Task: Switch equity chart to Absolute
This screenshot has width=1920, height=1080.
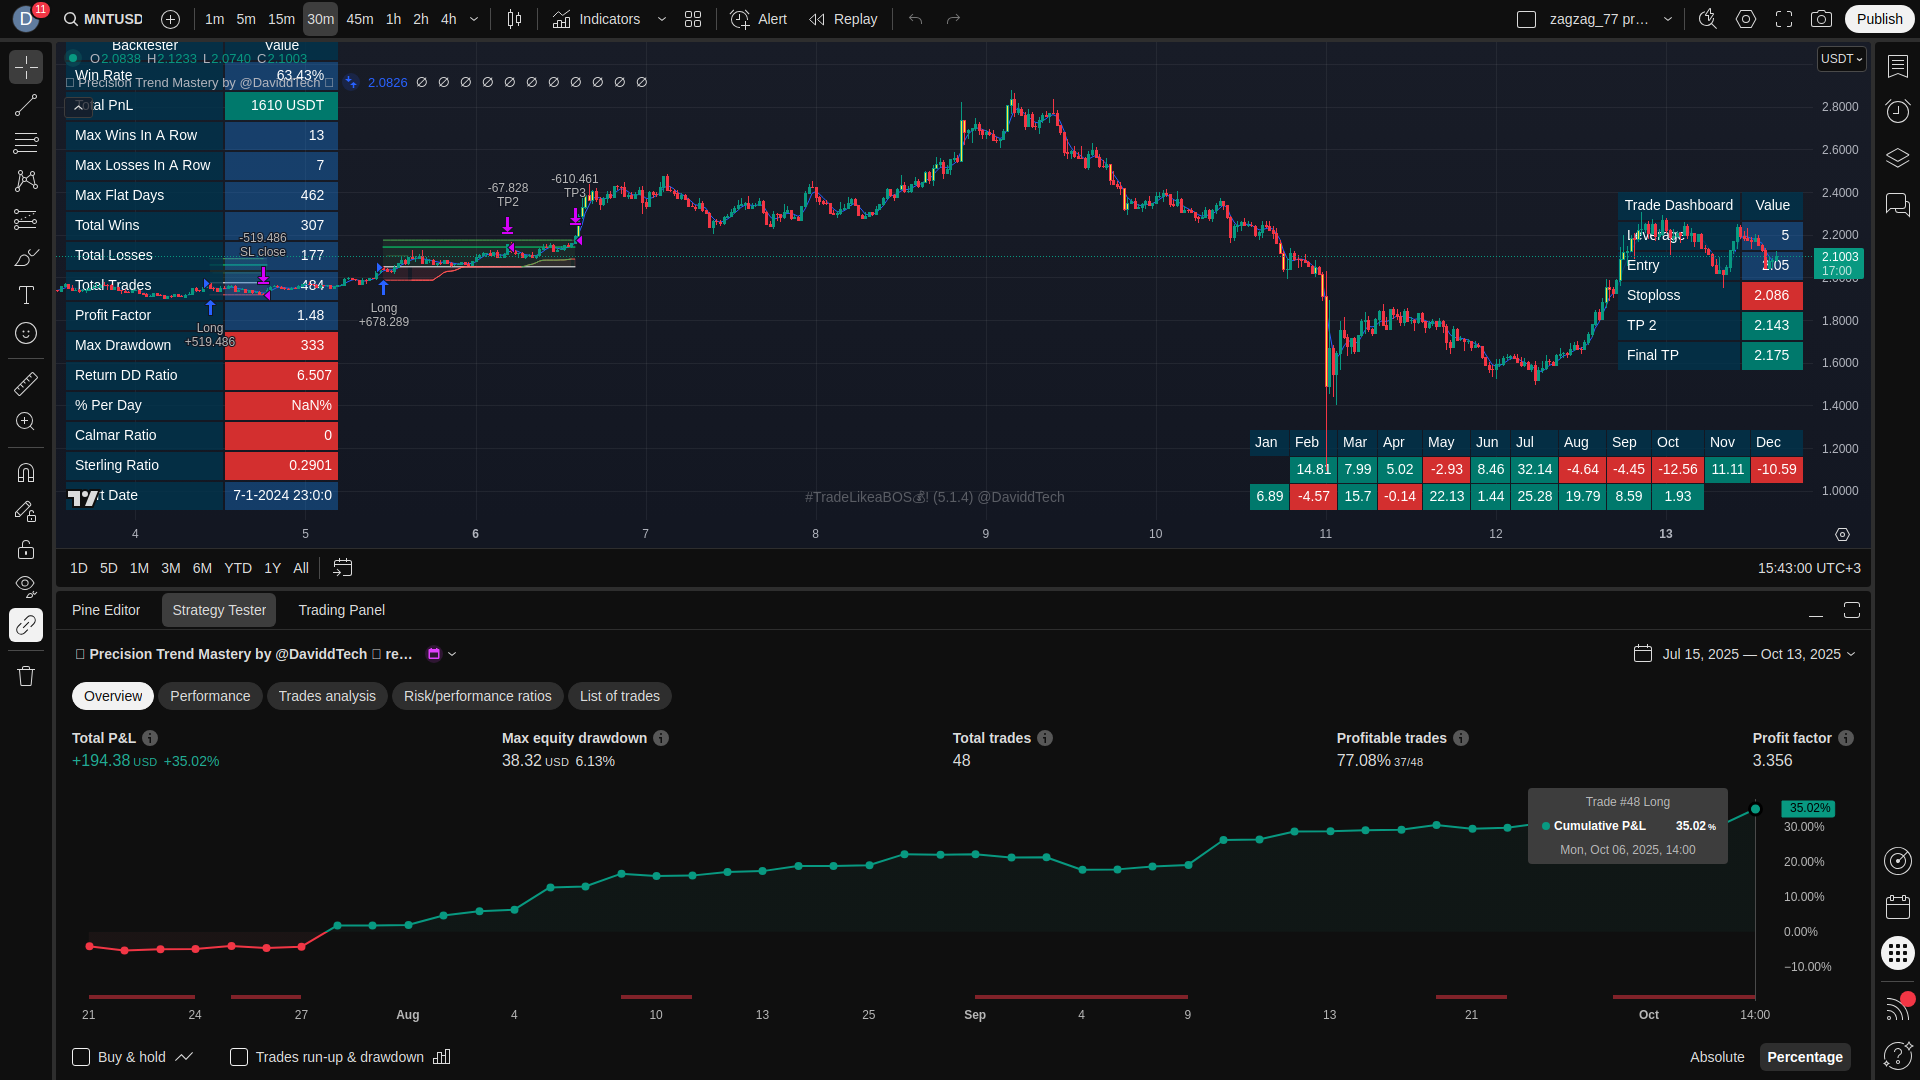Action: click(x=1716, y=1057)
